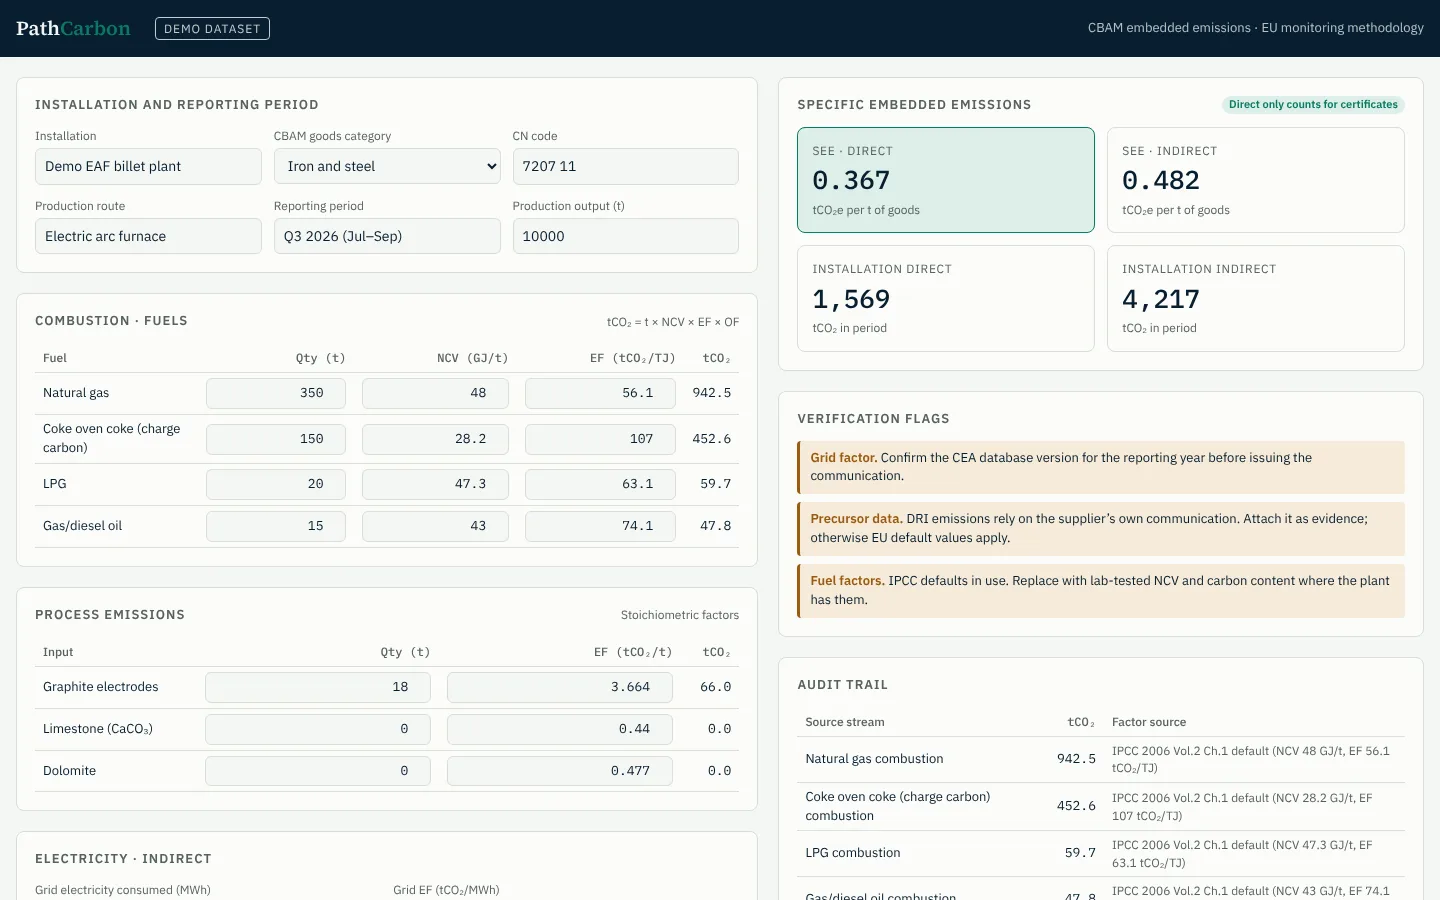Edit Limestone quantity field

pyautogui.click(x=318, y=729)
